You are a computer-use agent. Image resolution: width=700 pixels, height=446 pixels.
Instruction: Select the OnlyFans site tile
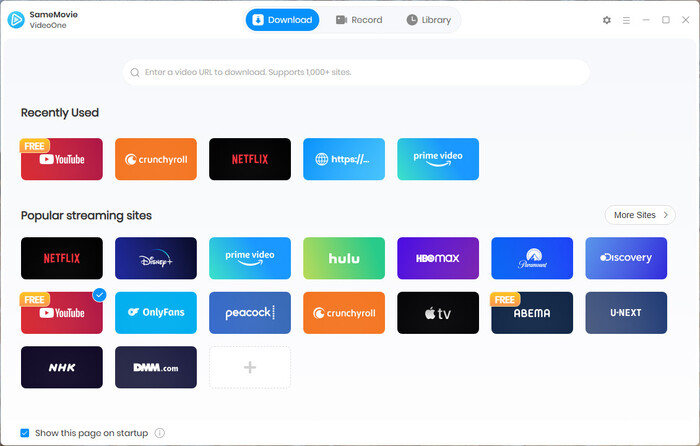[156, 313]
